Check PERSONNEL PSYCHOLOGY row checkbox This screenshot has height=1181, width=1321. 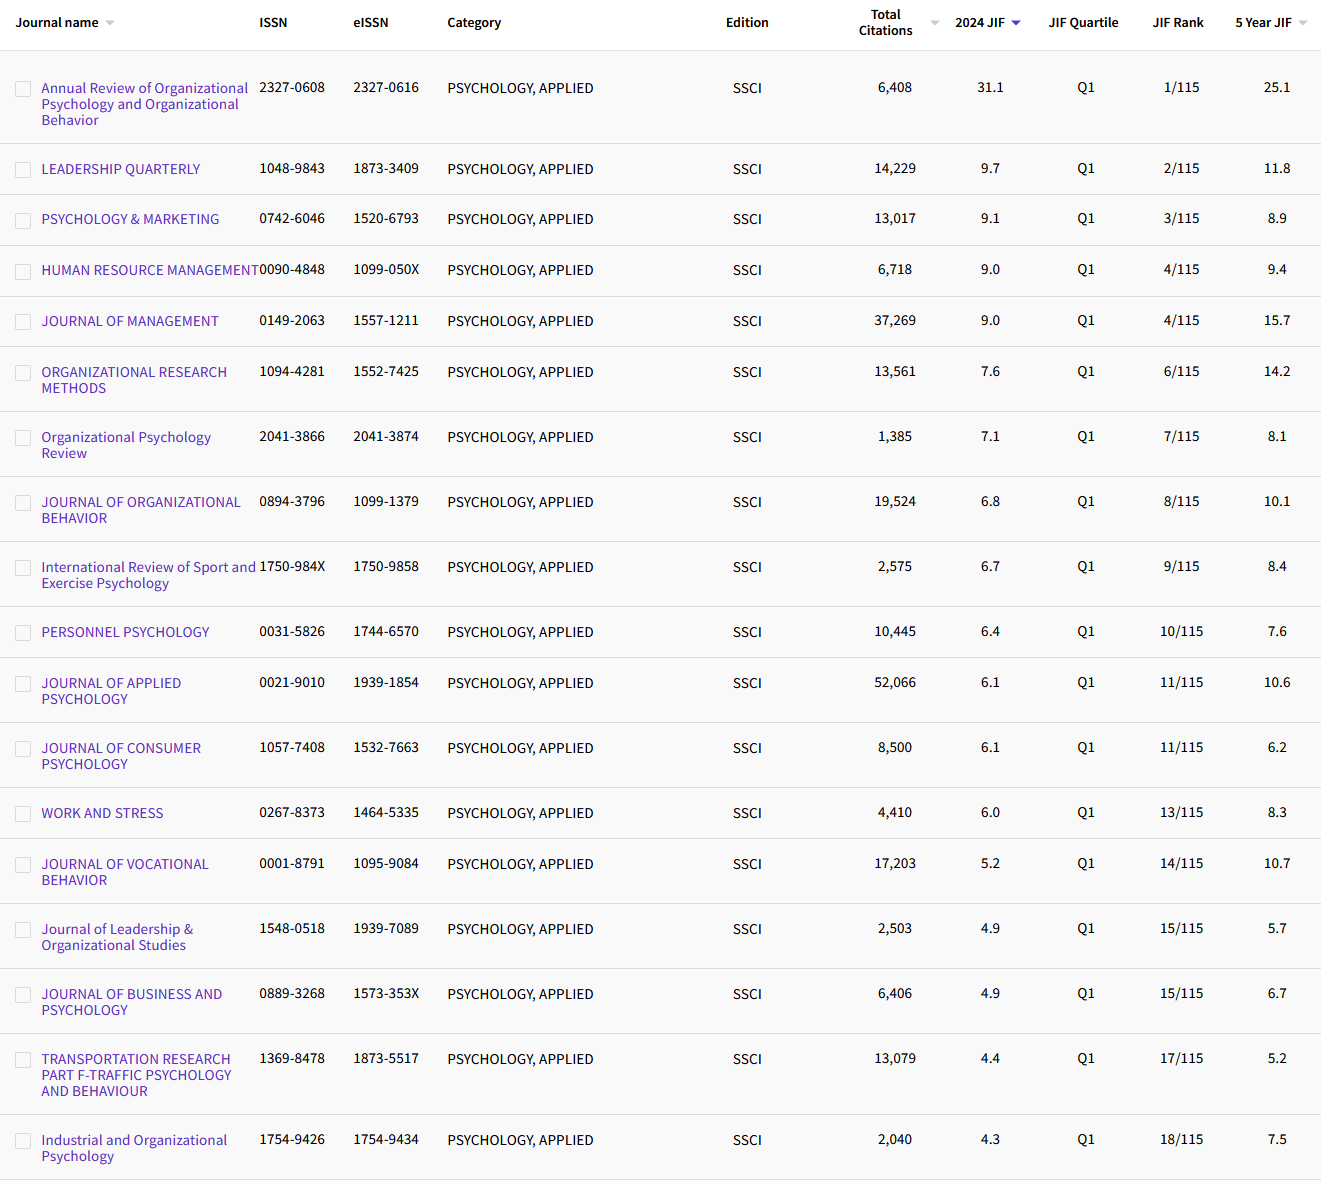pyautogui.click(x=23, y=633)
